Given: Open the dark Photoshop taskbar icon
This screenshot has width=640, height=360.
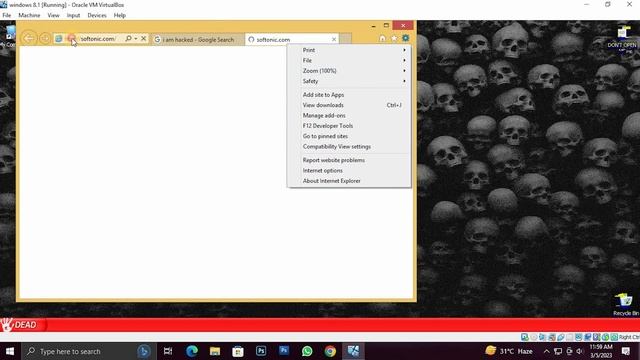Looking at the screenshot, I should click(261, 351).
